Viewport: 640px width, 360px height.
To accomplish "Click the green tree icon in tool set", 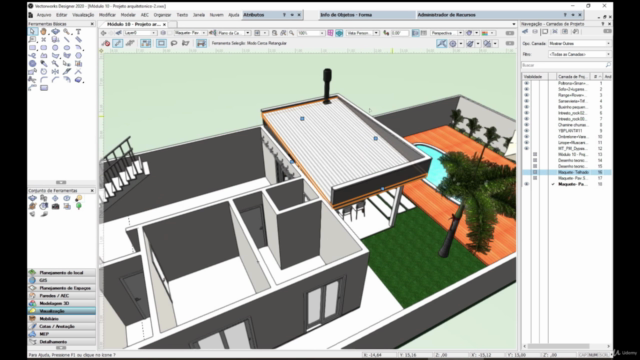I will coord(78,206).
